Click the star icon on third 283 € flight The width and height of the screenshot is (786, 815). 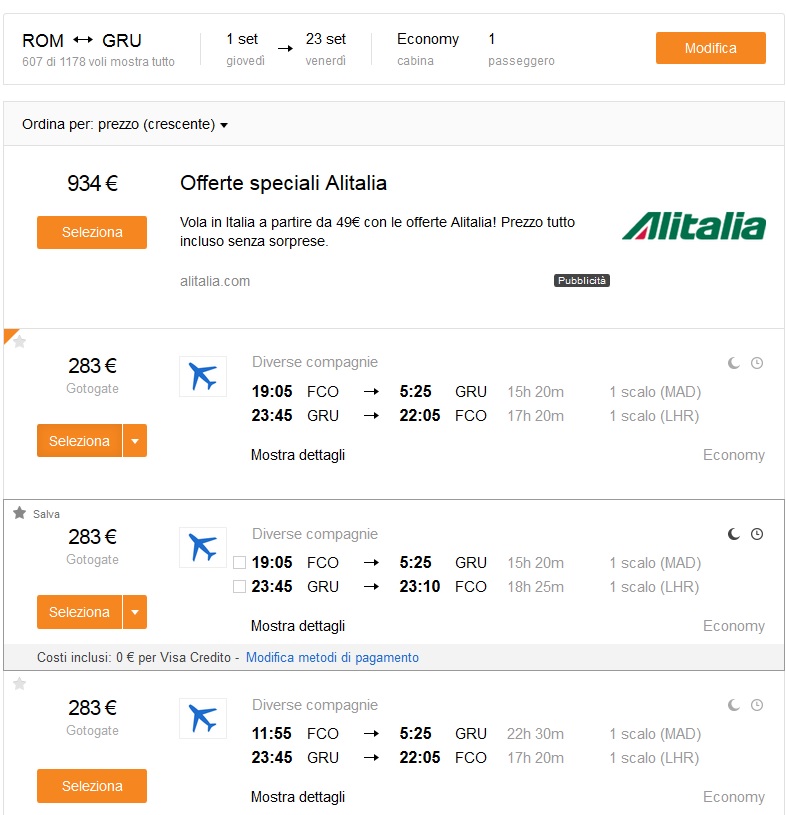tap(19, 683)
